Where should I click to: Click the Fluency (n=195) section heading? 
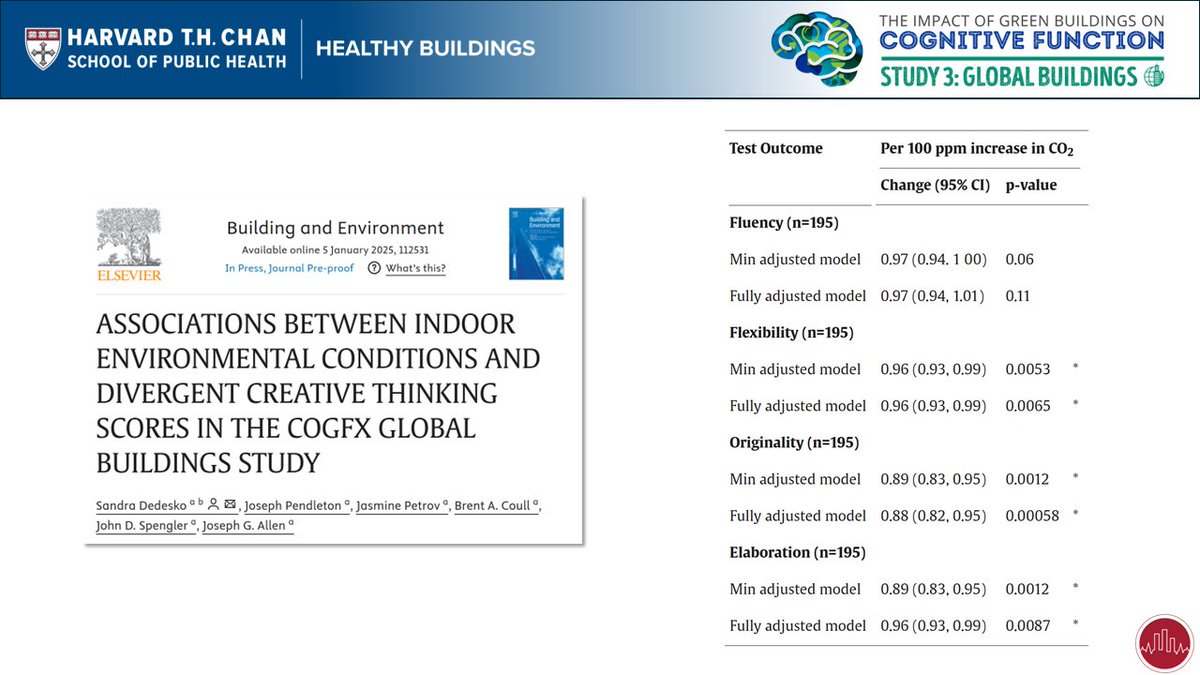point(784,223)
